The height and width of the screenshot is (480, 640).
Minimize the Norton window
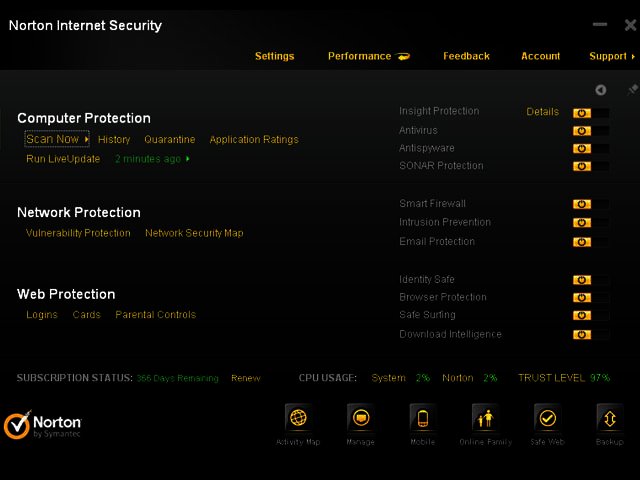(600, 24)
